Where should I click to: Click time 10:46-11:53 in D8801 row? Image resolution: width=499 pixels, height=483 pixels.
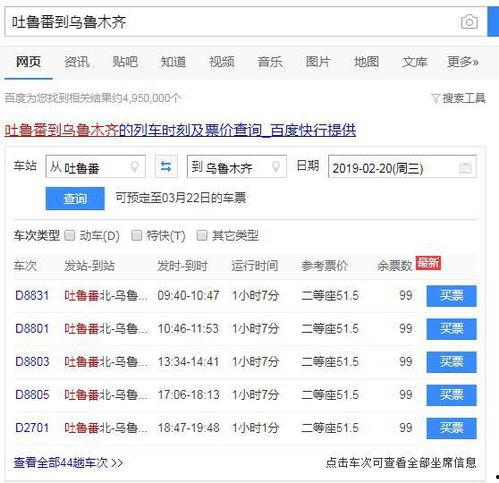(188, 329)
